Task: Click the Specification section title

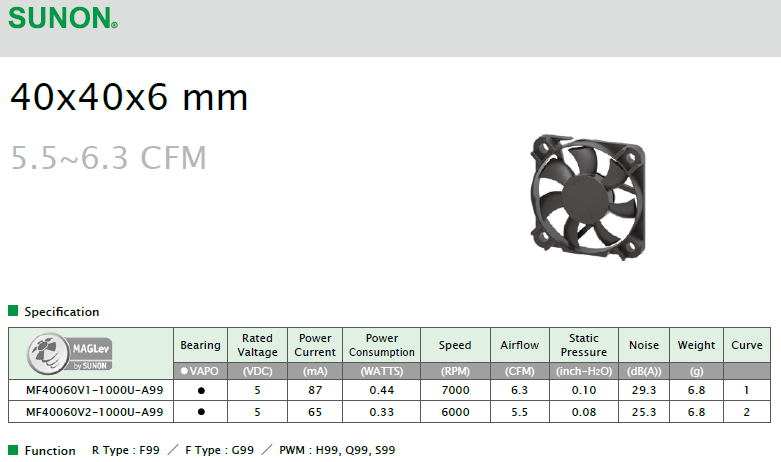Action: [62, 312]
